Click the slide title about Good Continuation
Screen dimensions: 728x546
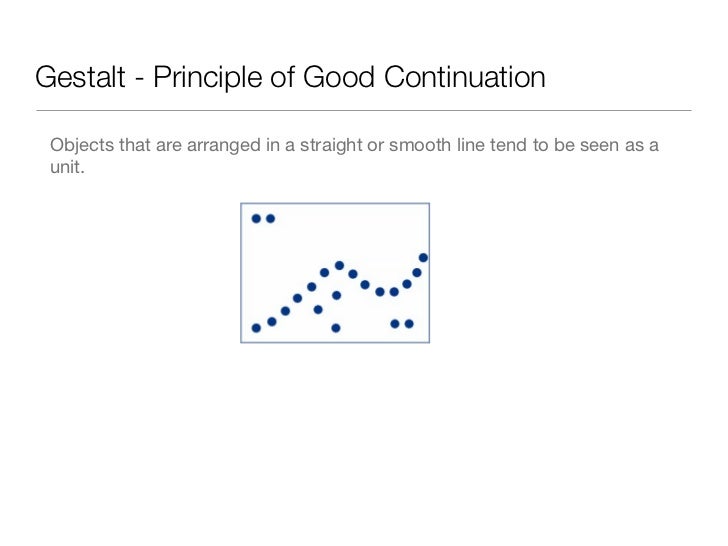[290, 77]
